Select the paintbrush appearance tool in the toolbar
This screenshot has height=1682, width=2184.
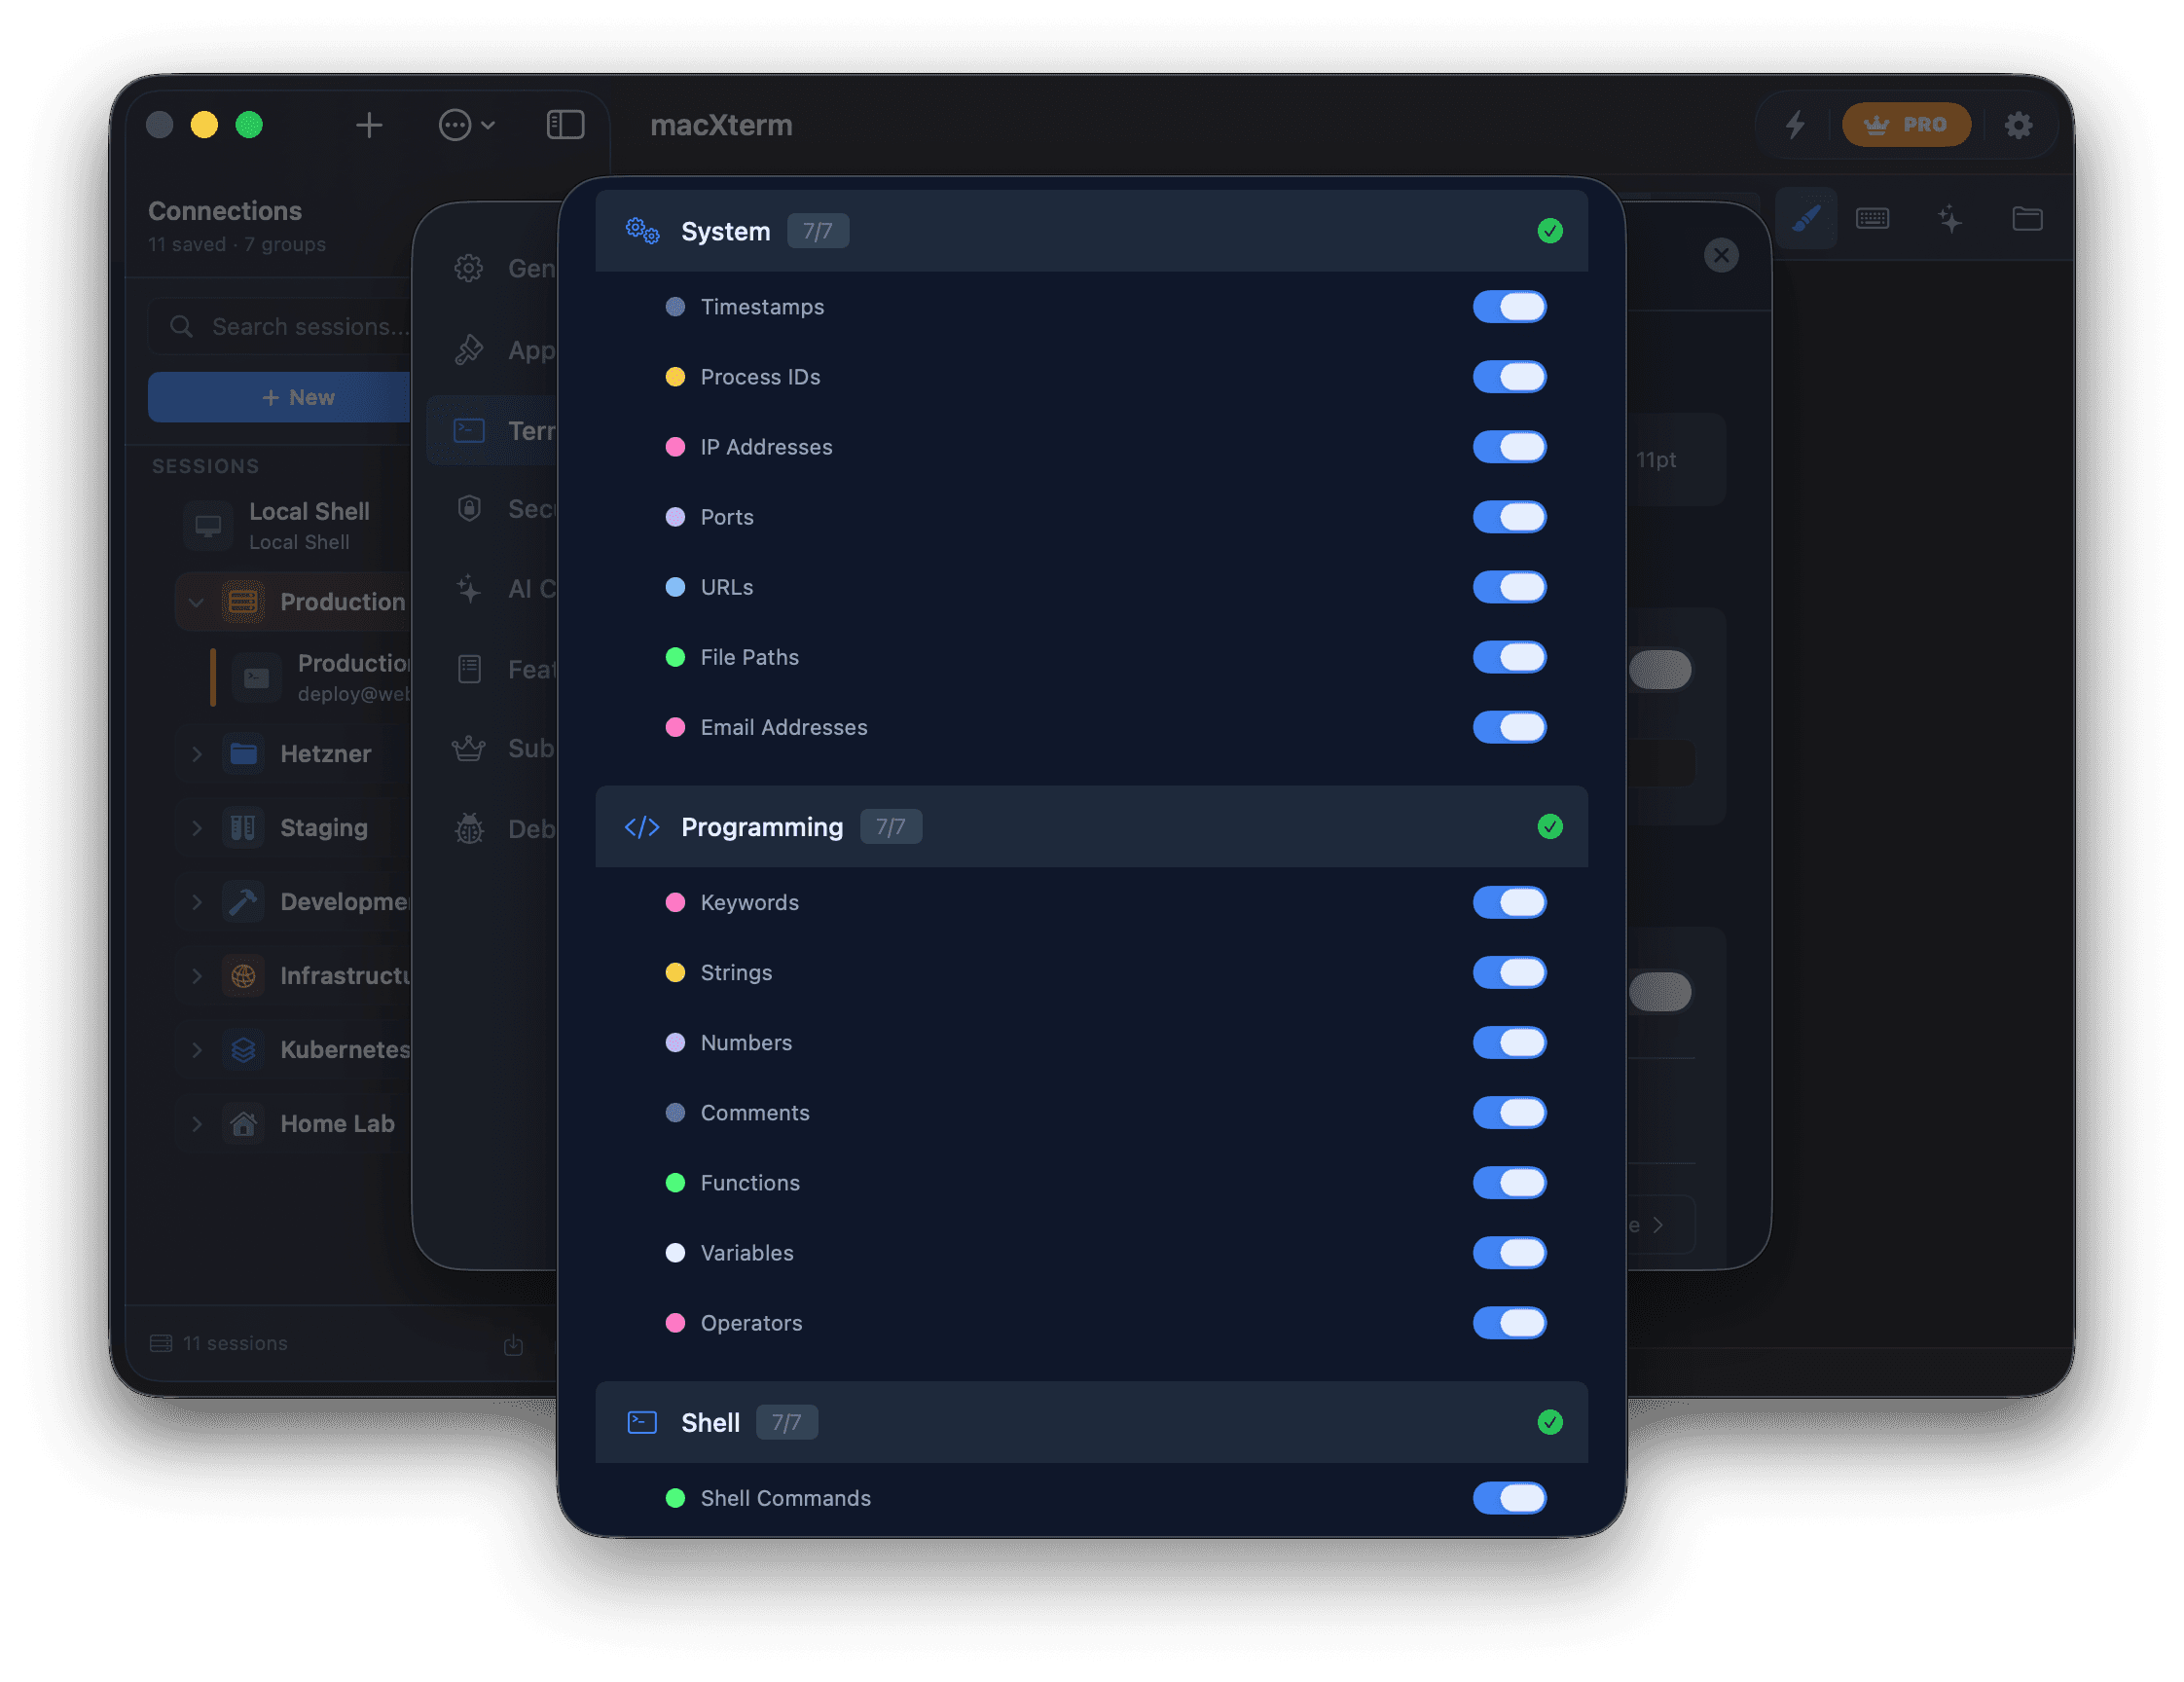(x=1806, y=218)
